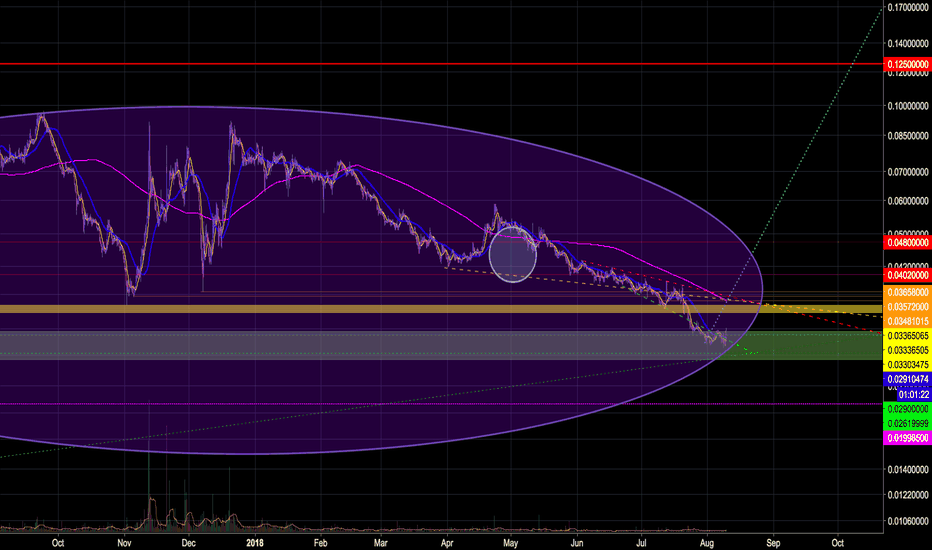Click the 2018 year label on time axis
932x550 pixels.
254,543
